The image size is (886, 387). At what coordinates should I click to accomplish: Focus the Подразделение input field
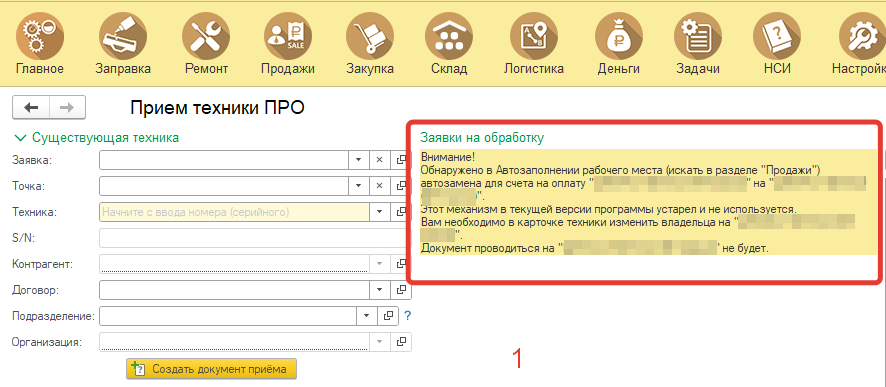tap(228, 316)
